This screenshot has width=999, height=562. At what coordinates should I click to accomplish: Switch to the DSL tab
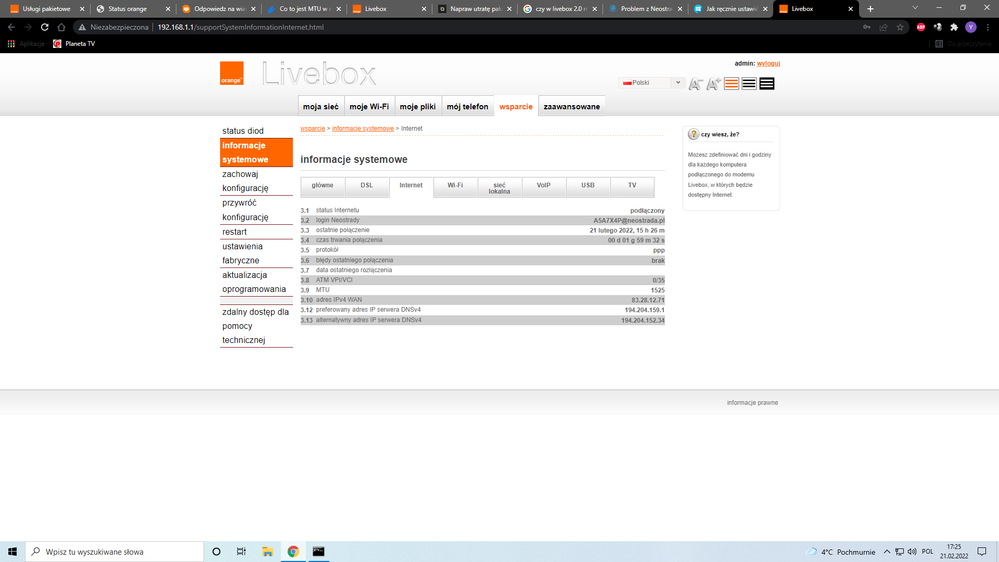(367, 185)
